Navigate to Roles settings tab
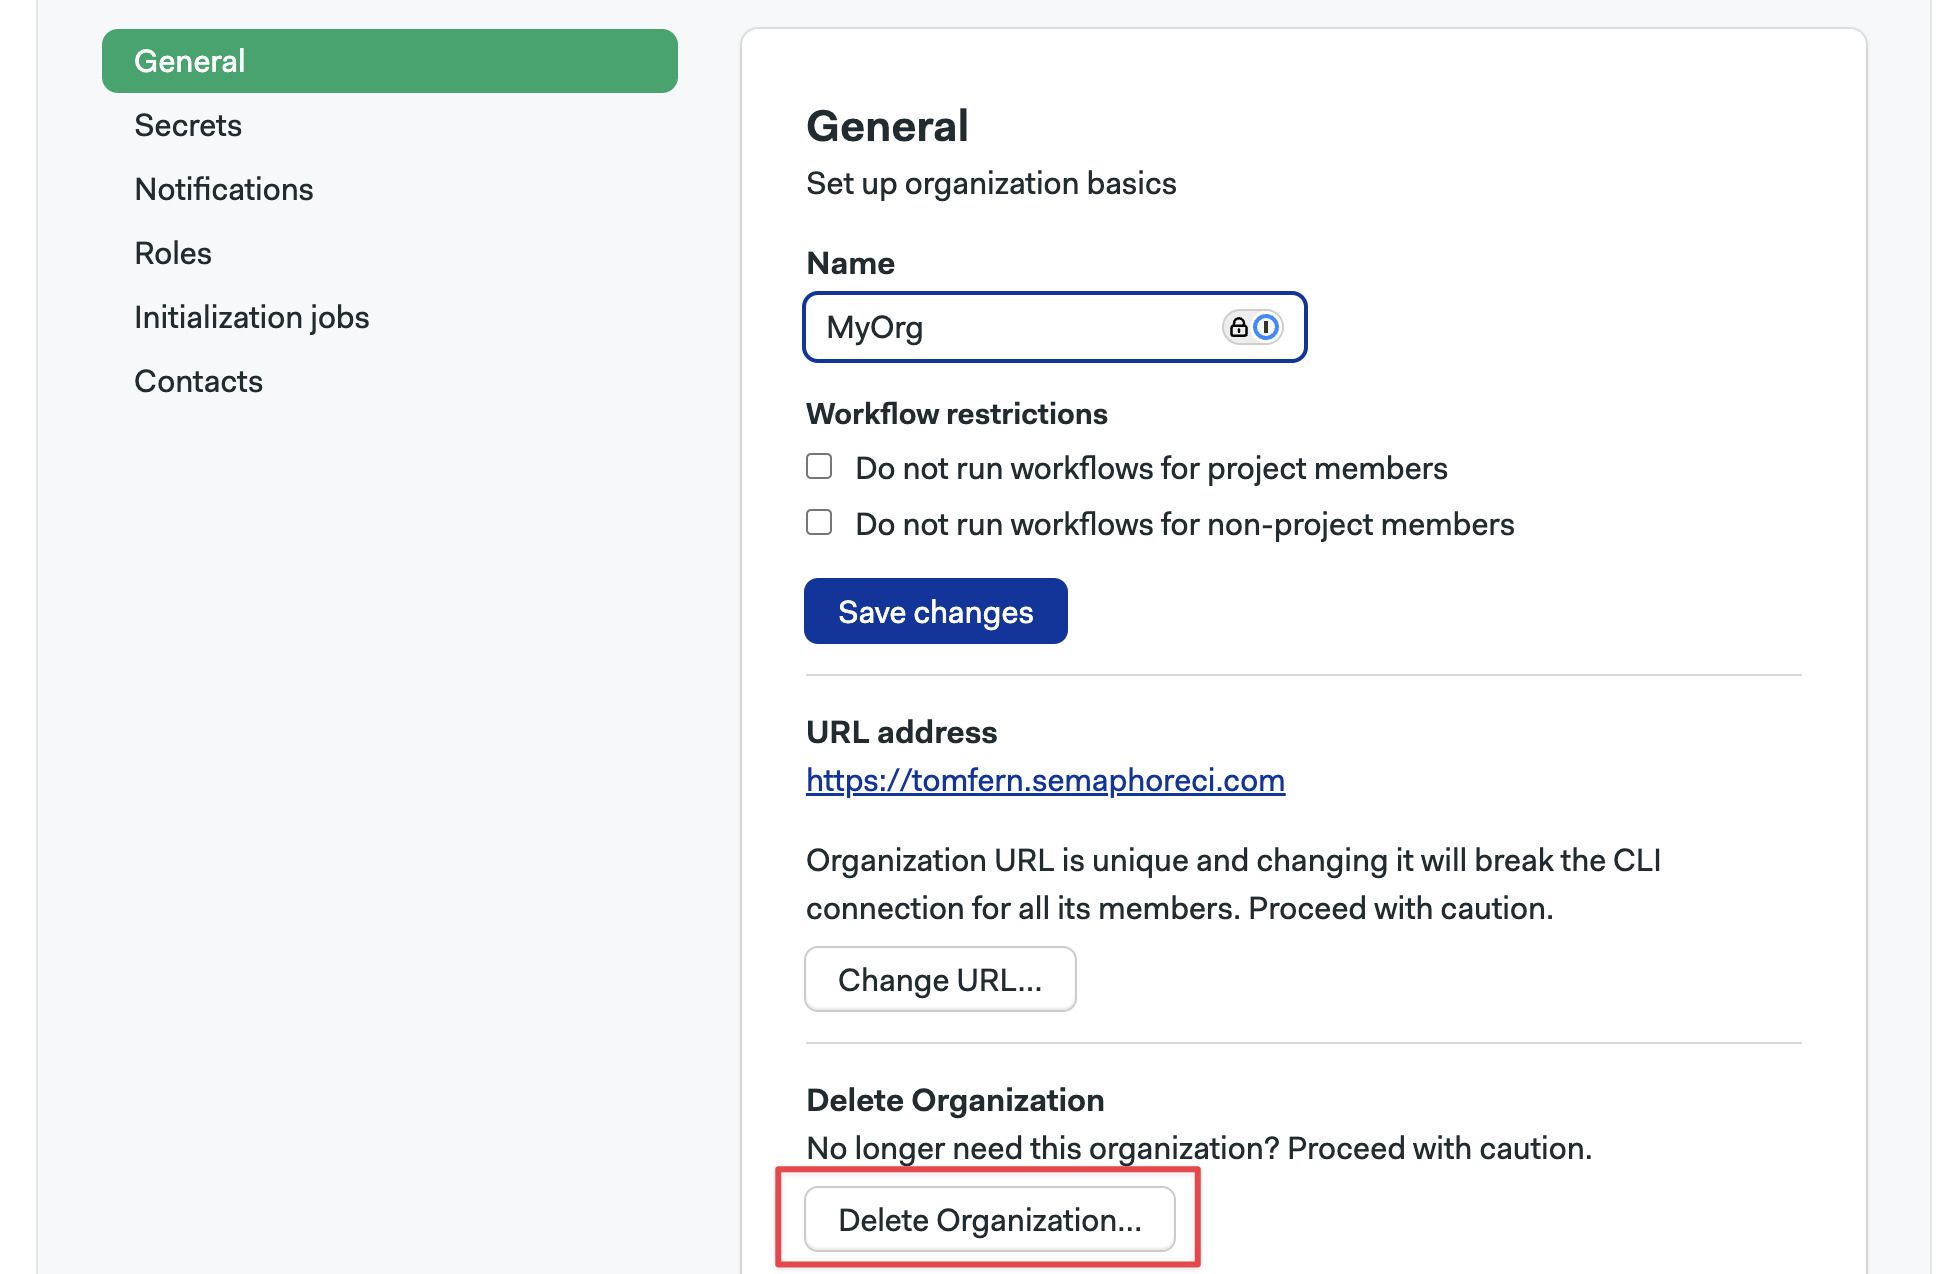 [171, 253]
